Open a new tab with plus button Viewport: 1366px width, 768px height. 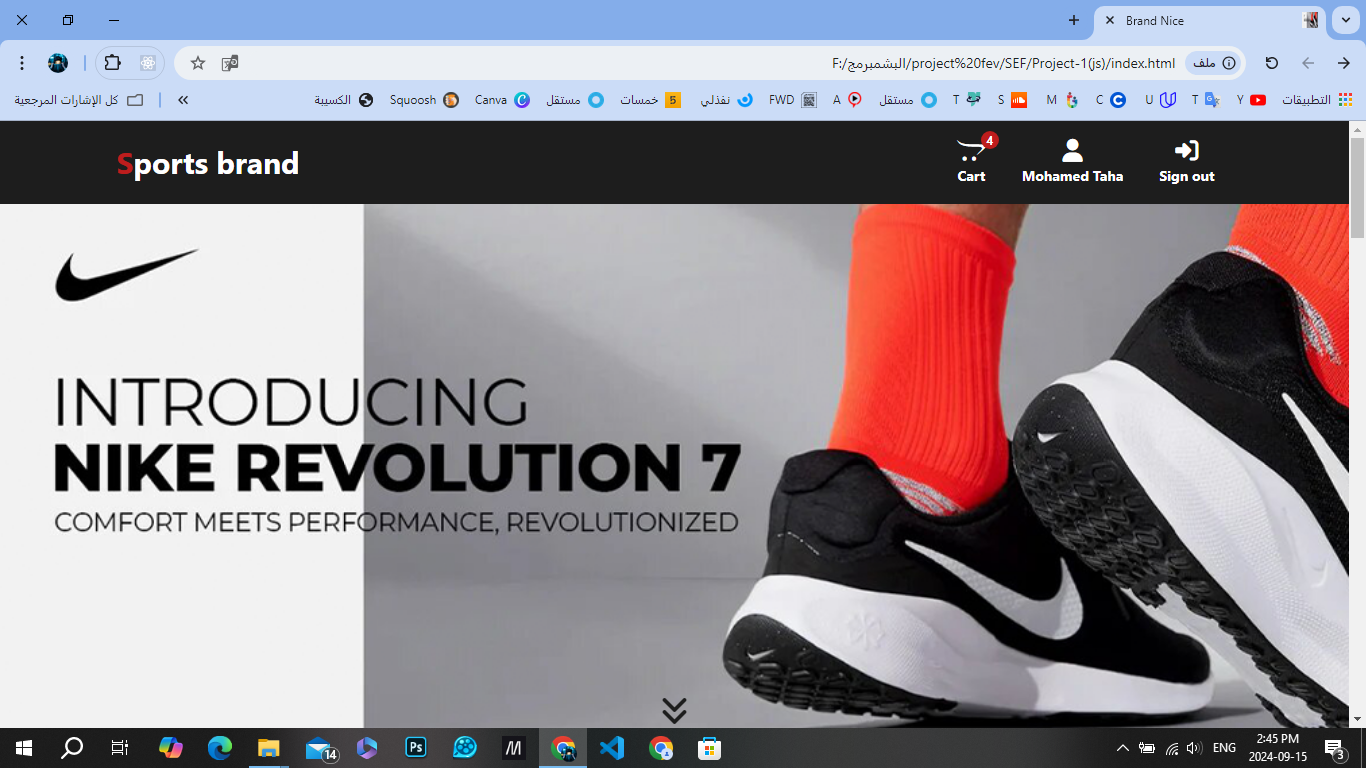[1074, 20]
